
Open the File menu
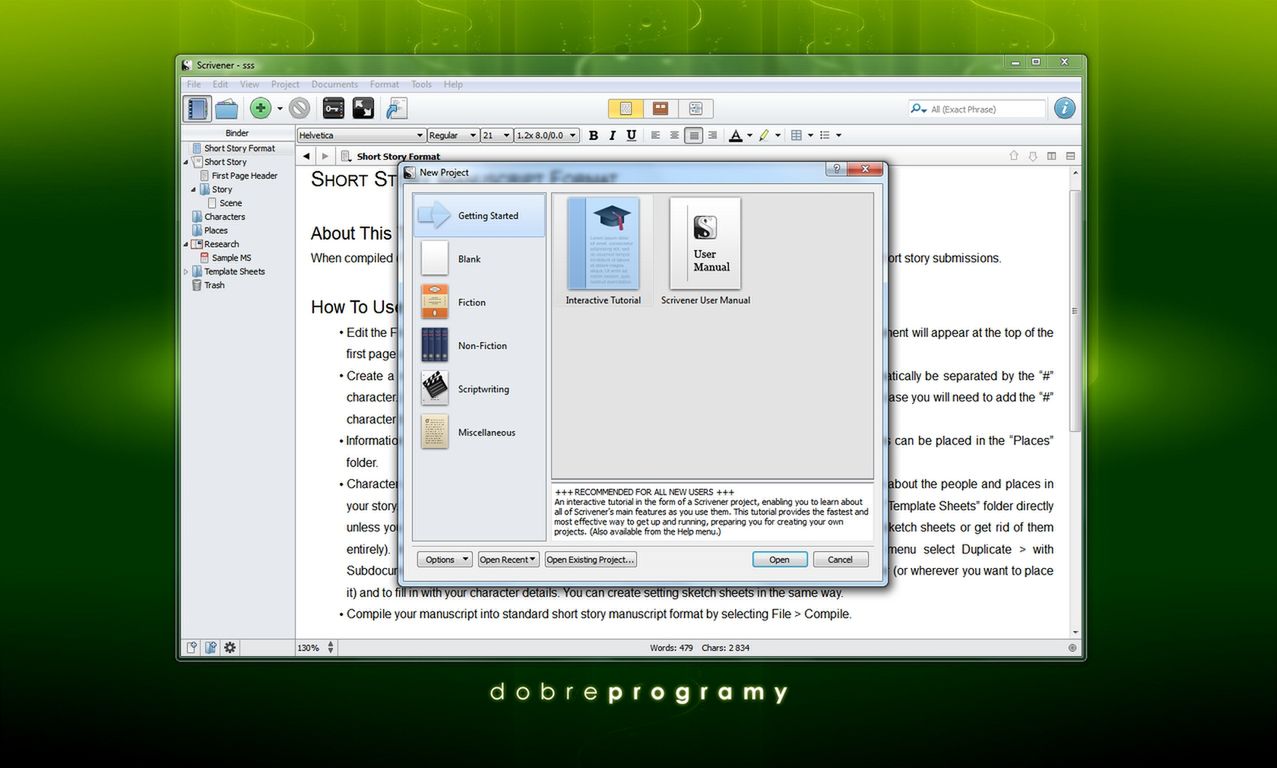pos(194,84)
